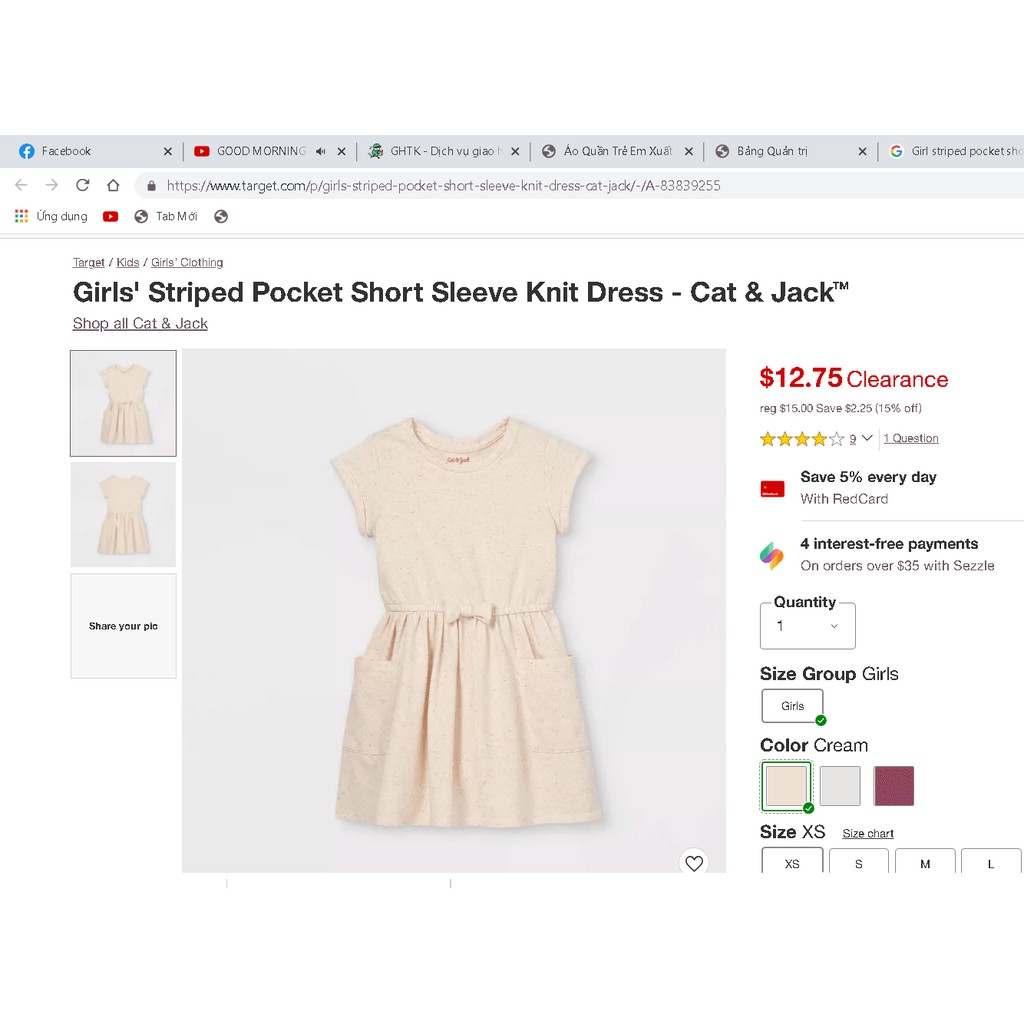
Task: Choose size M
Action: tap(925, 861)
